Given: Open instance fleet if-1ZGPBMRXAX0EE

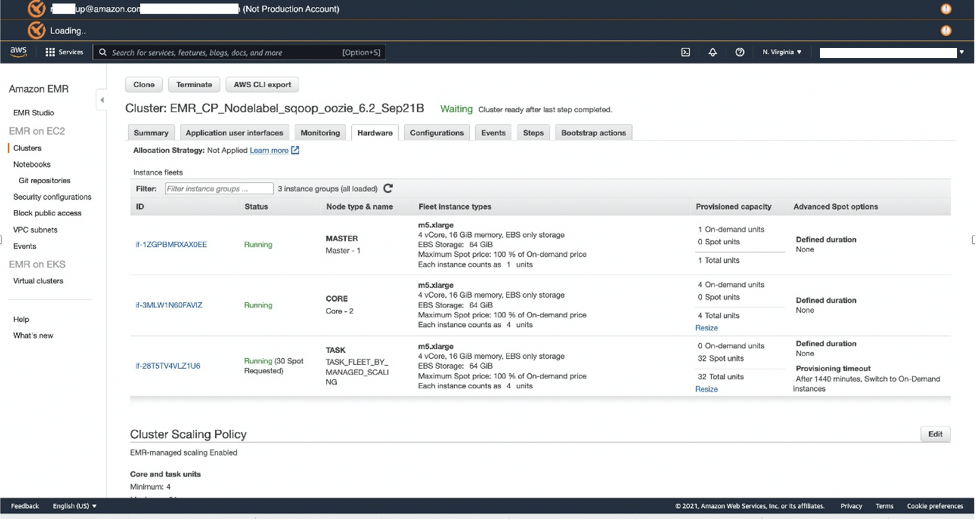Looking at the screenshot, I should 171,245.
